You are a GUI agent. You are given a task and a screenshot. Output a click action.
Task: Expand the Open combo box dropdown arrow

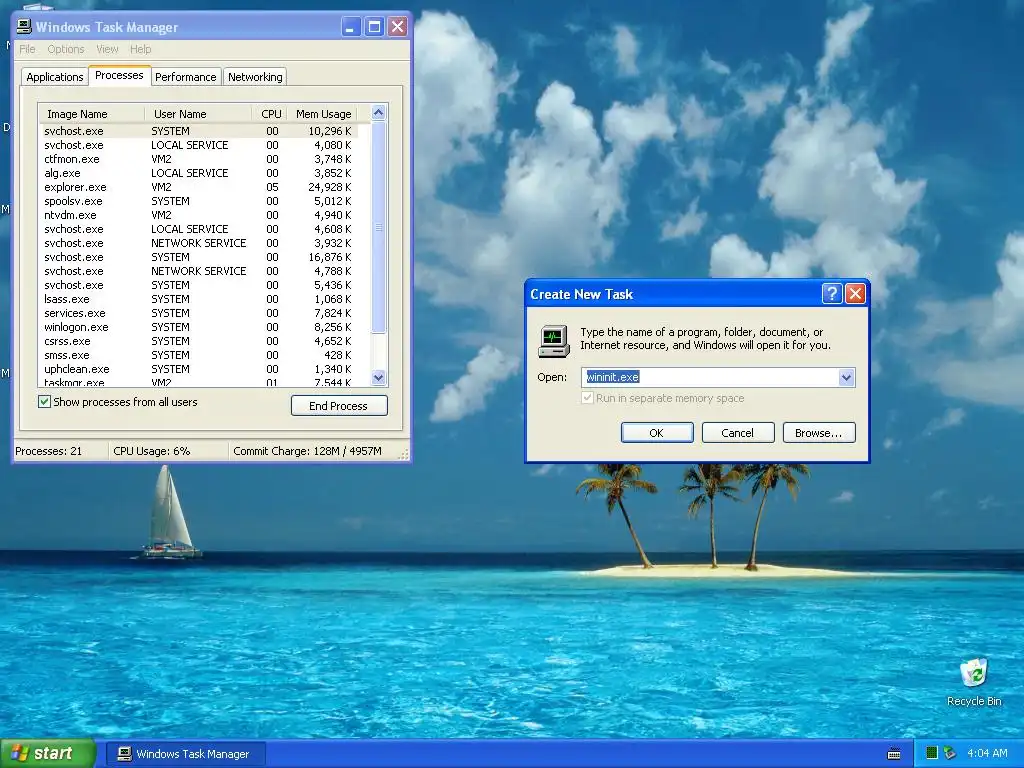pyautogui.click(x=846, y=377)
